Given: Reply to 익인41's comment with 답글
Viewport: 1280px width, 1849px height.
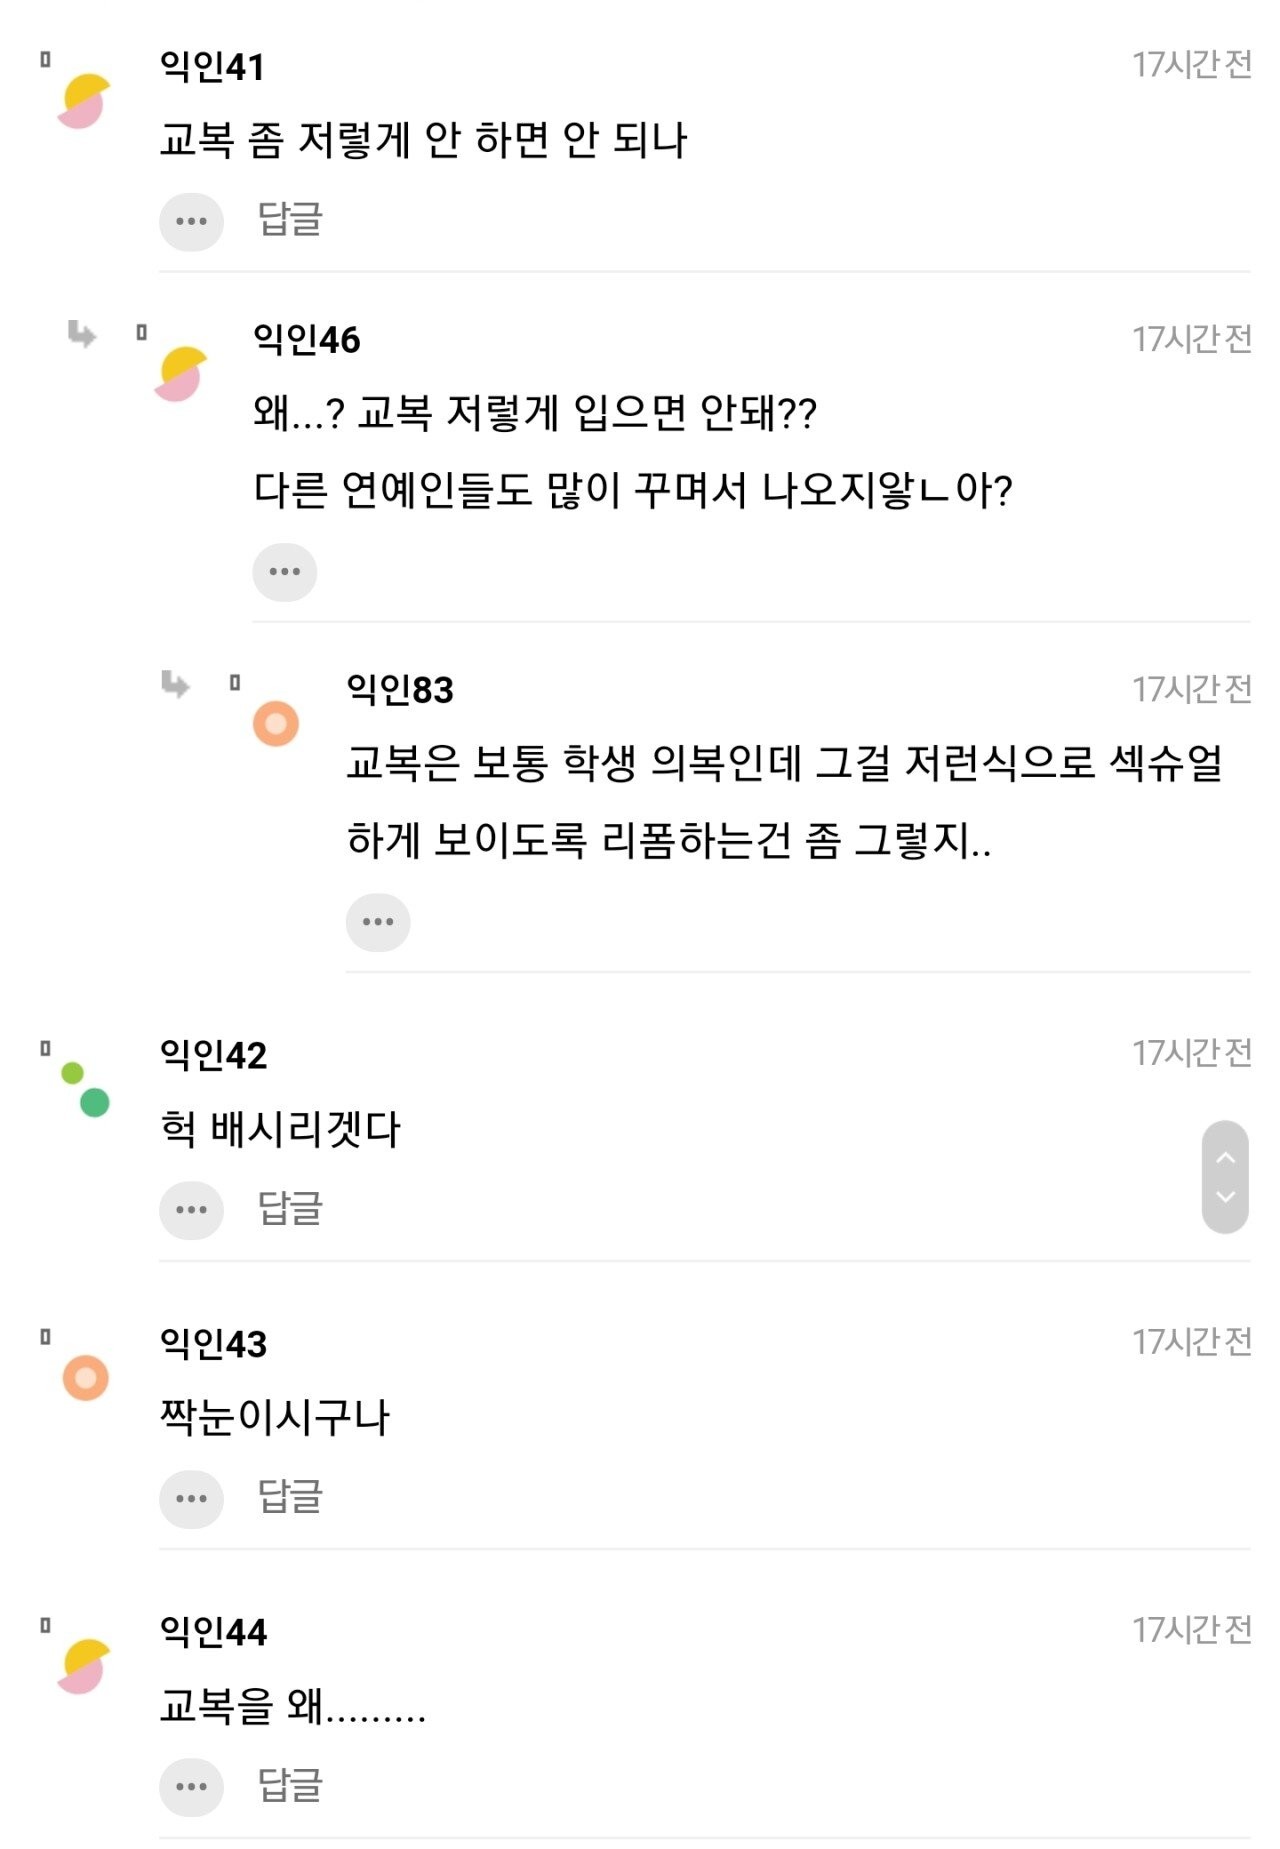Looking at the screenshot, I should 290,219.
